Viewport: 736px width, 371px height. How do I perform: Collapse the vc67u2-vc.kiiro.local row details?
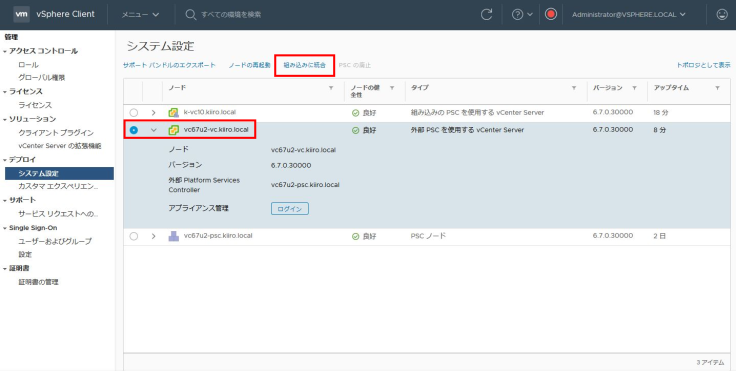pos(153,130)
